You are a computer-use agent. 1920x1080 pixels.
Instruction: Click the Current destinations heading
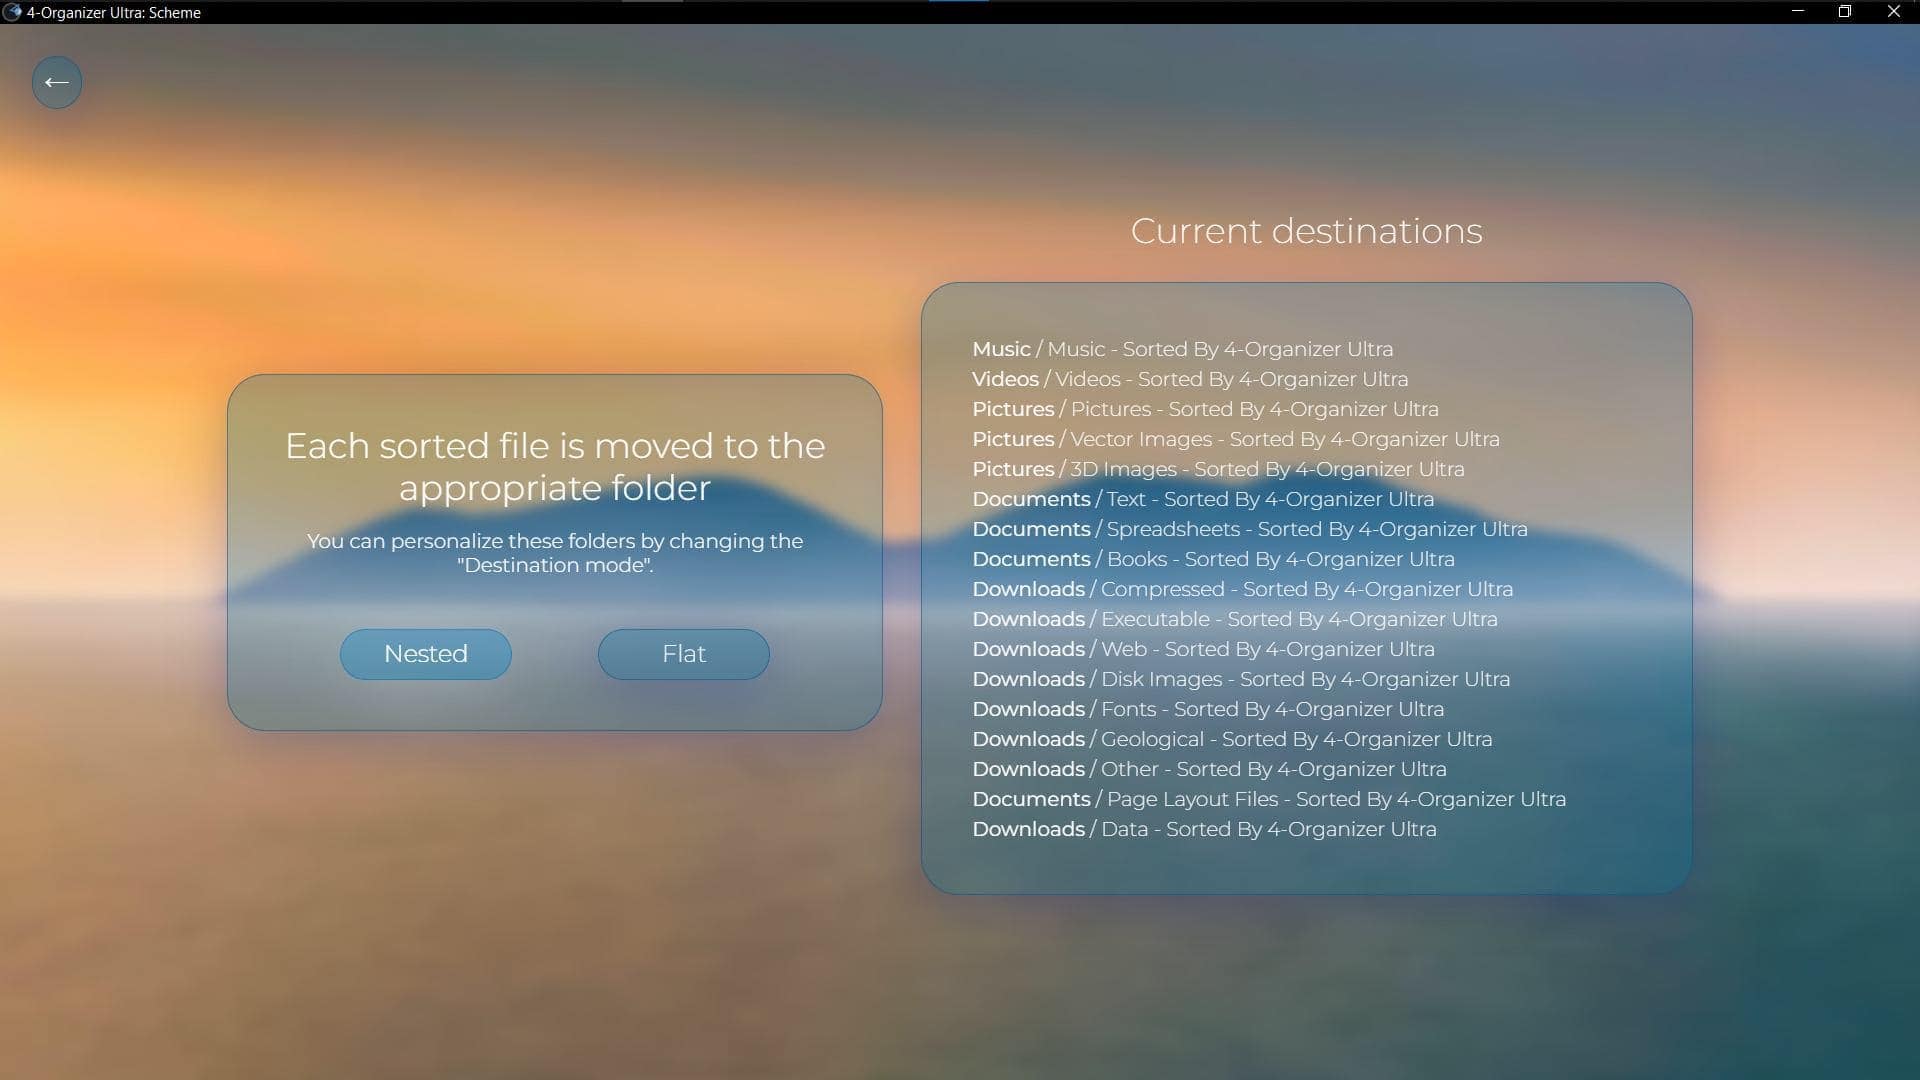[x=1307, y=231]
